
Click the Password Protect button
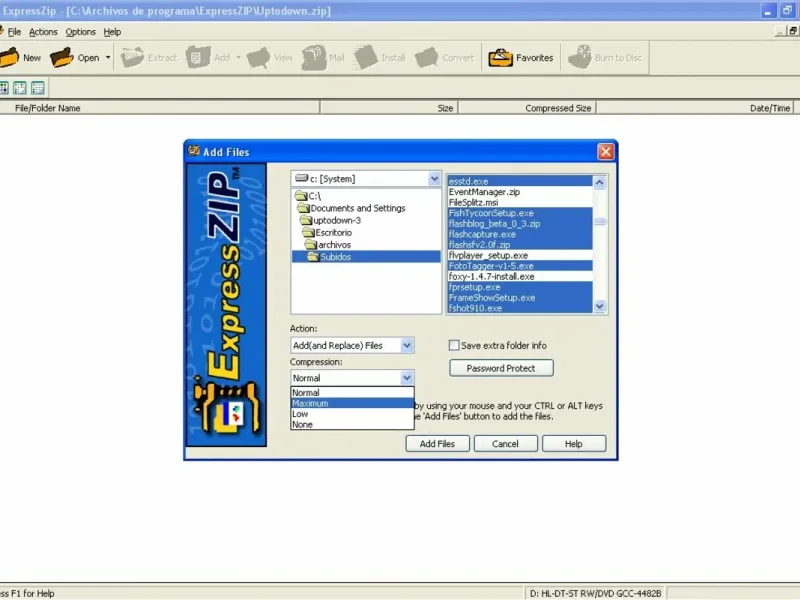501,368
